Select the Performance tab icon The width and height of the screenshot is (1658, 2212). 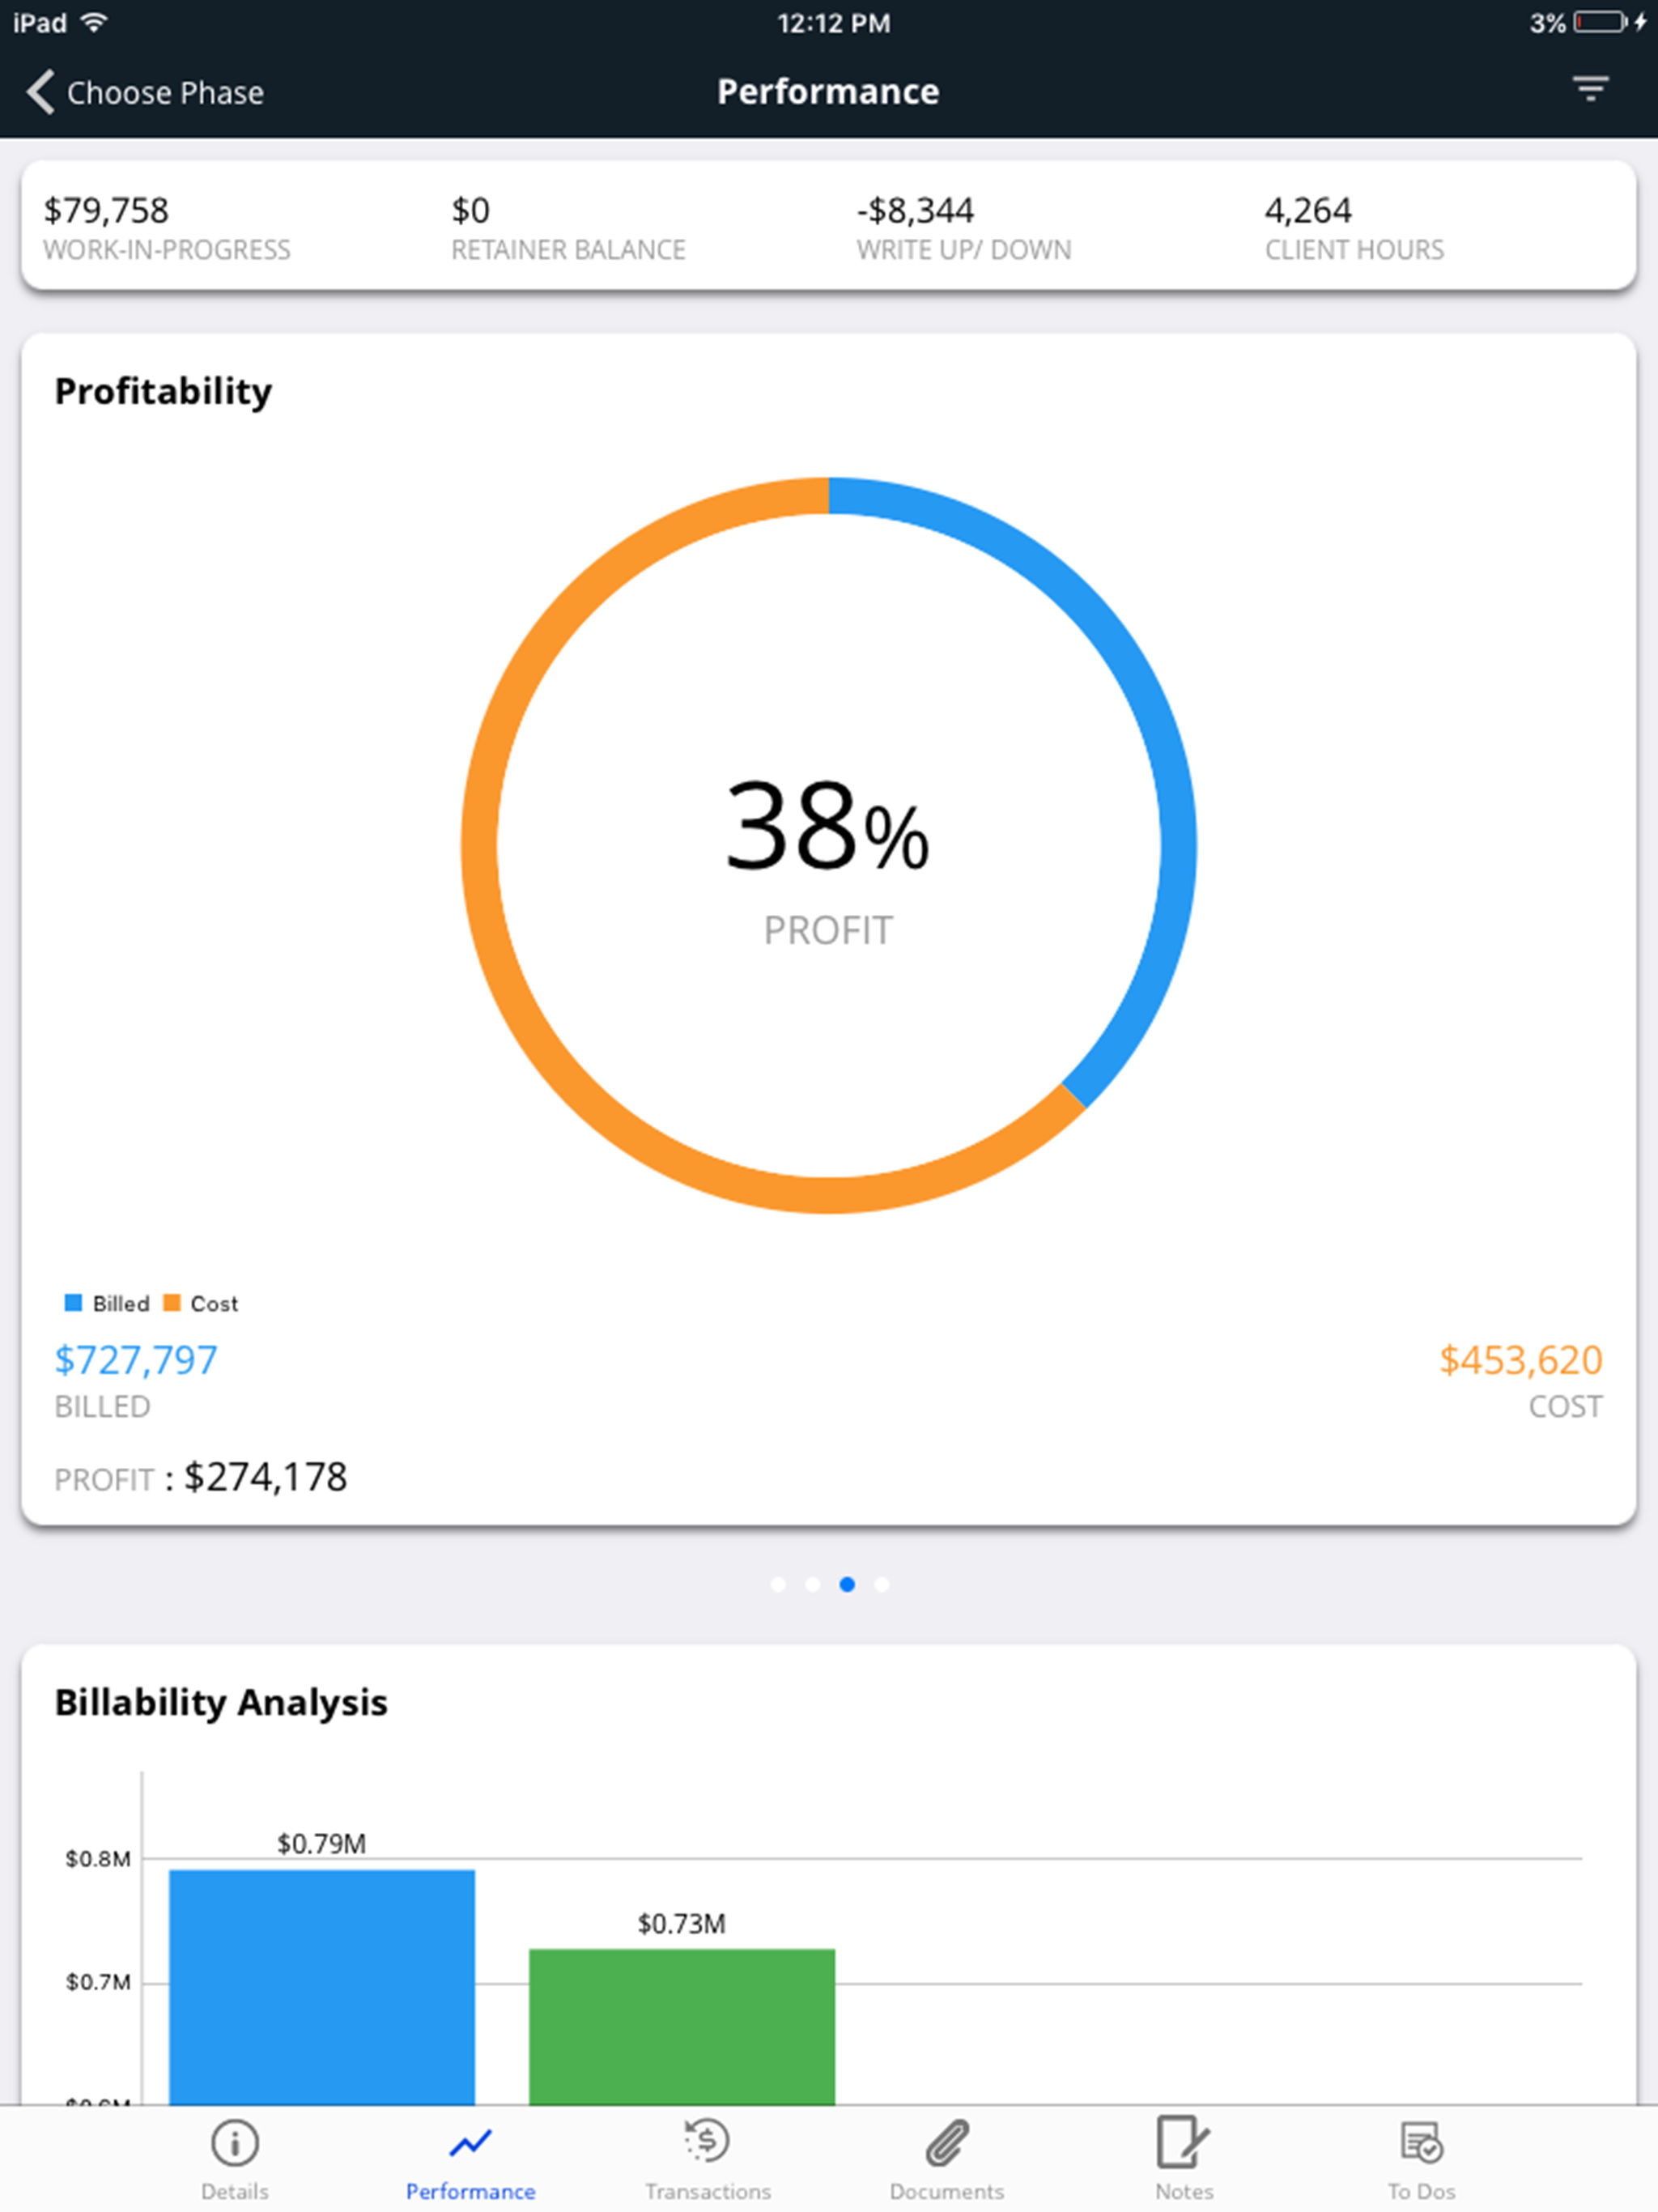[470, 2142]
